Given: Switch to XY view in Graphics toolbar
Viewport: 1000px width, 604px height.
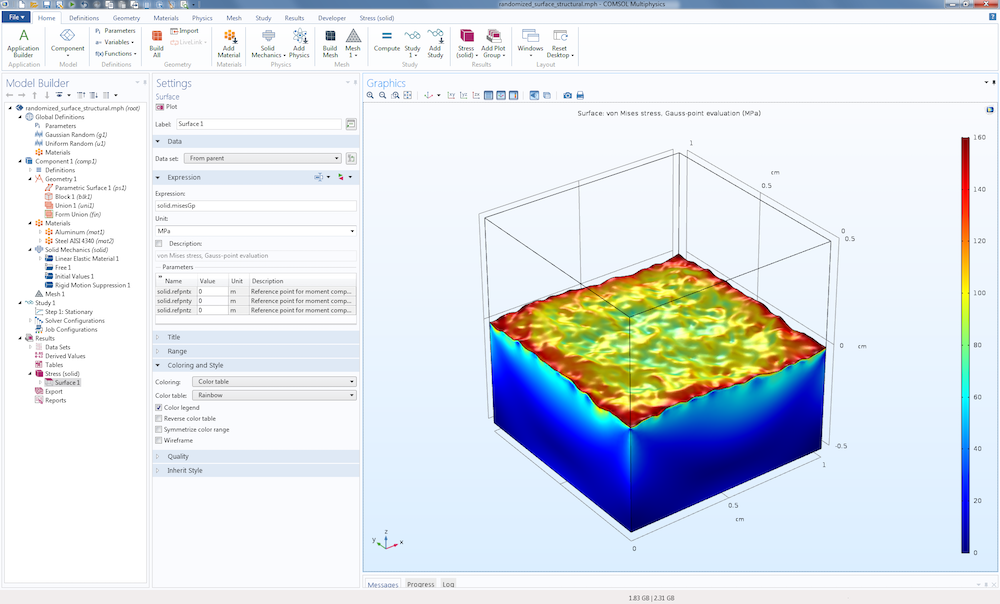Looking at the screenshot, I should click(x=451, y=96).
